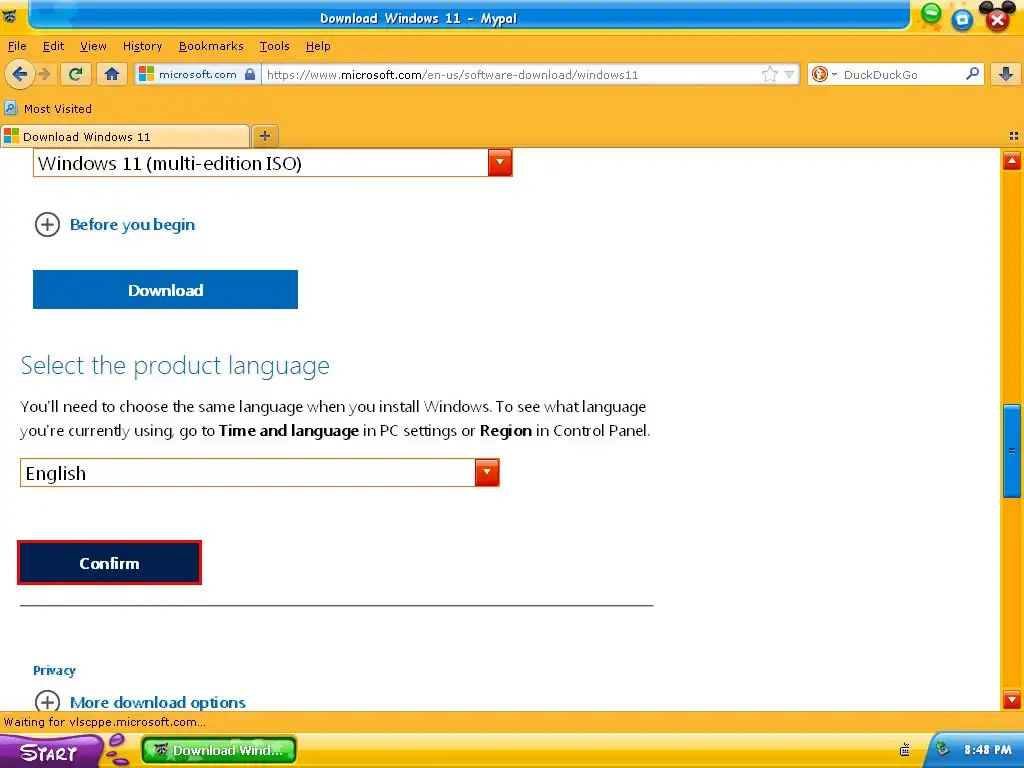Screen dimensions: 1024x768
Task: Open the Downloads arrow button
Action: pyautogui.click(x=1006, y=74)
